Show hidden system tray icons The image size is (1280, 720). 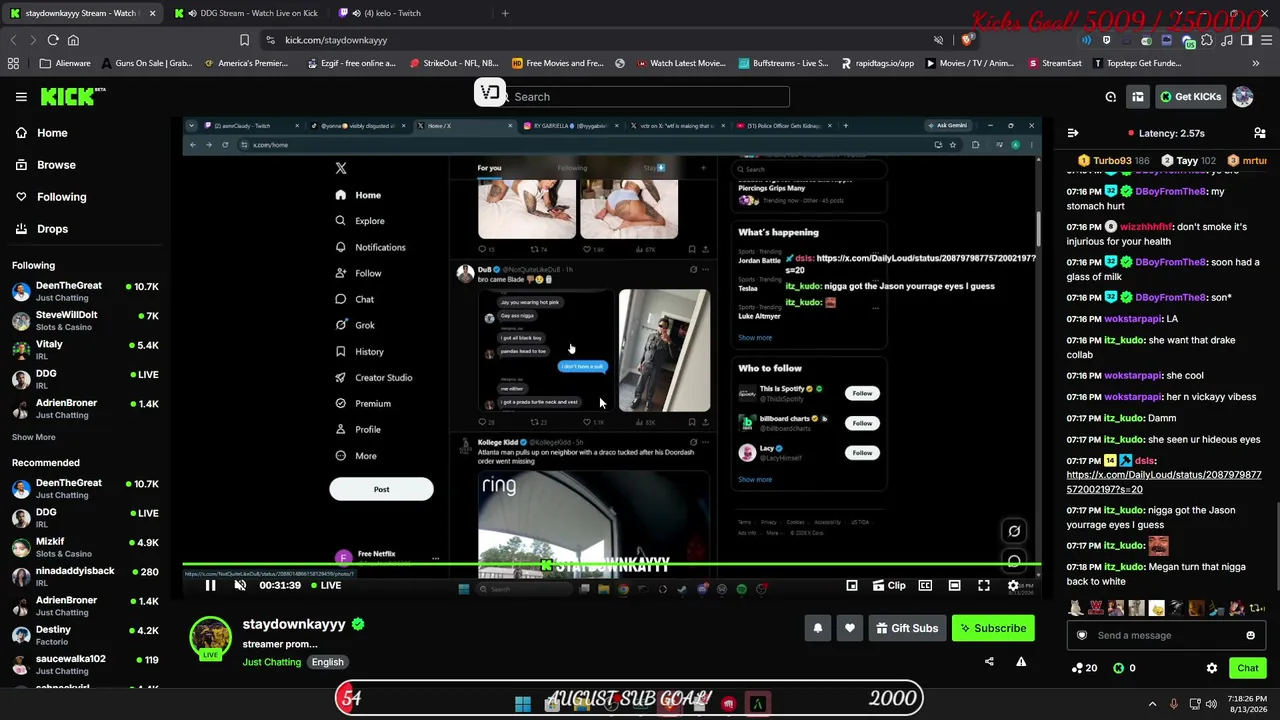click(x=1152, y=704)
